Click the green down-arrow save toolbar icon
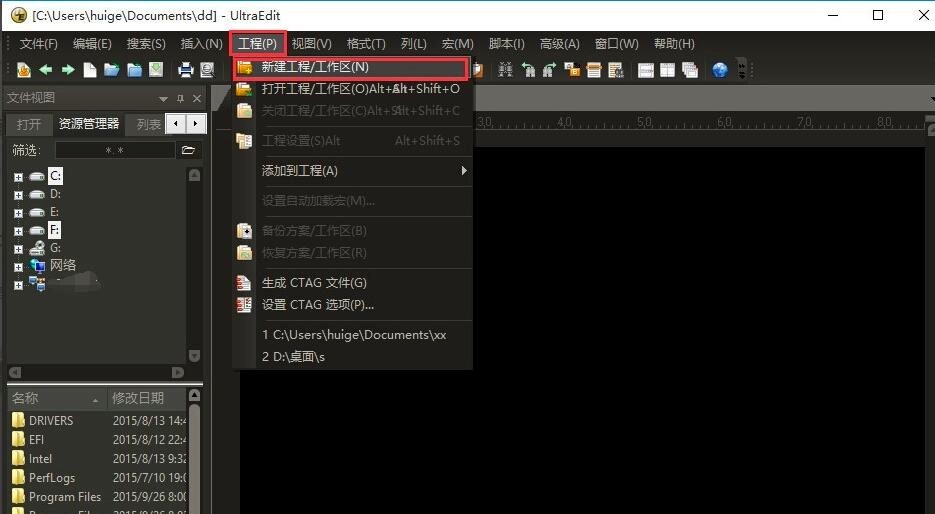 coord(156,70)
